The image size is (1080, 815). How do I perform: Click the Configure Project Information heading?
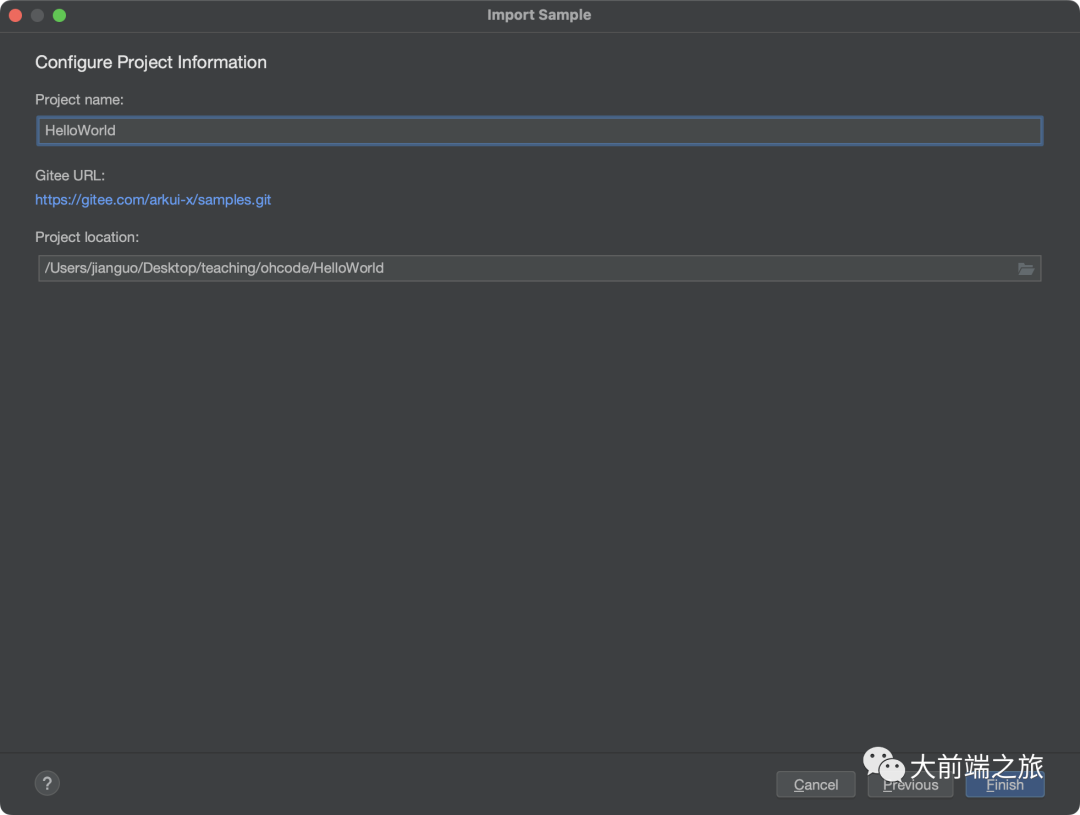click(151, 62)
